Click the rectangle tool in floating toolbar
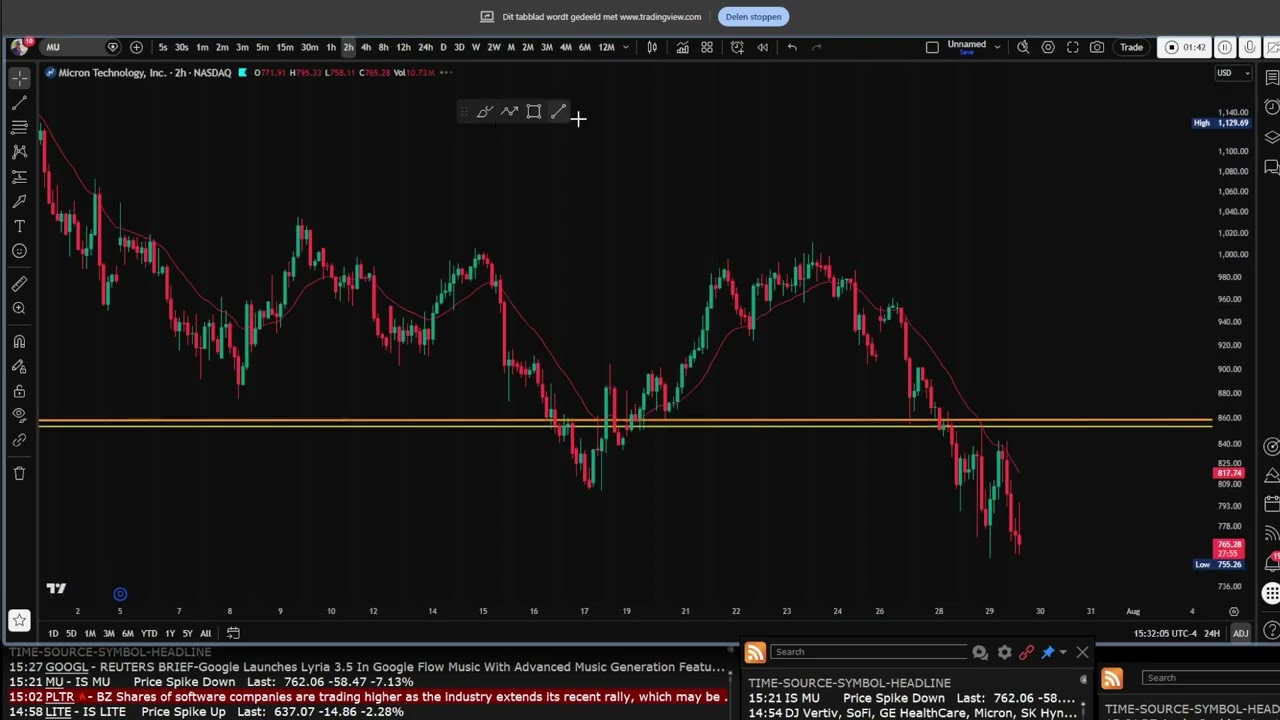The width and height of the screenshot is (1280, 720). 534,112
